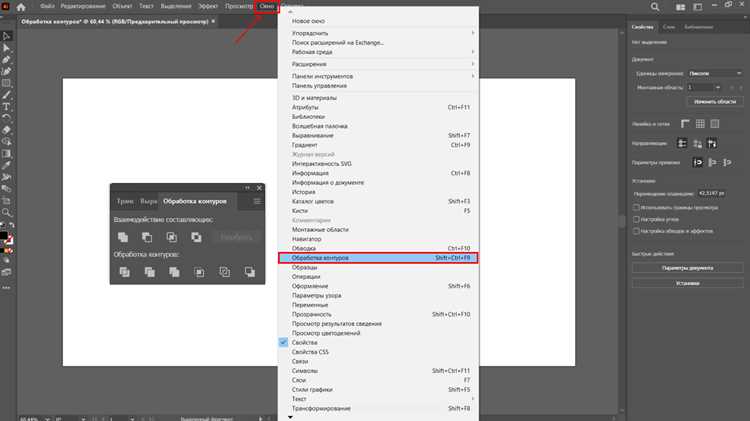Select the Selection tool arrow
The height and width of the screenshot is (421, 750).
click(x=6, y=36)
